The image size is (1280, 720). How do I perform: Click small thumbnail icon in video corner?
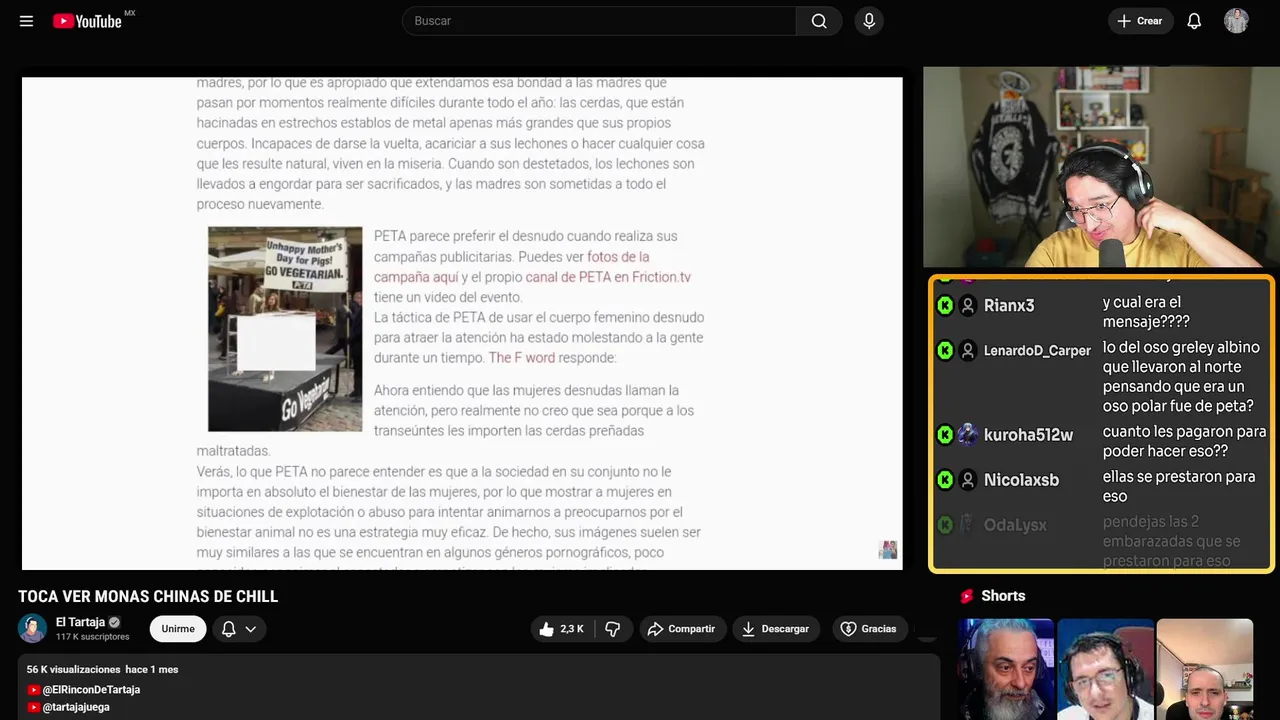tap(888, 550)
